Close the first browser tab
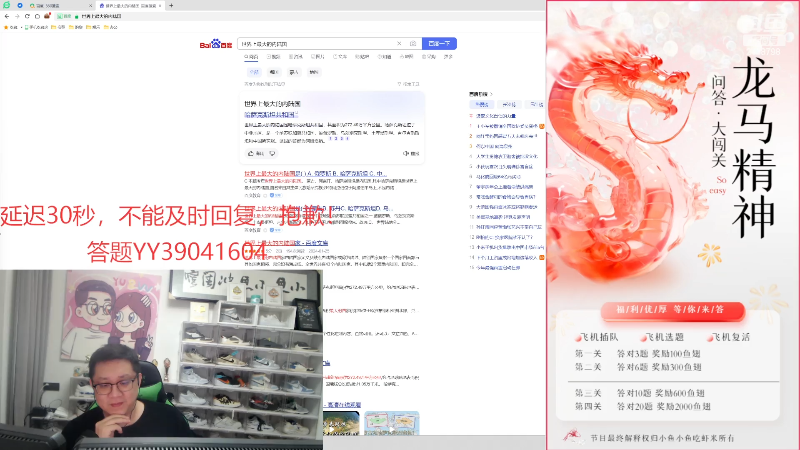The height and width of the screenshot is (450, 800). point(91,6)
